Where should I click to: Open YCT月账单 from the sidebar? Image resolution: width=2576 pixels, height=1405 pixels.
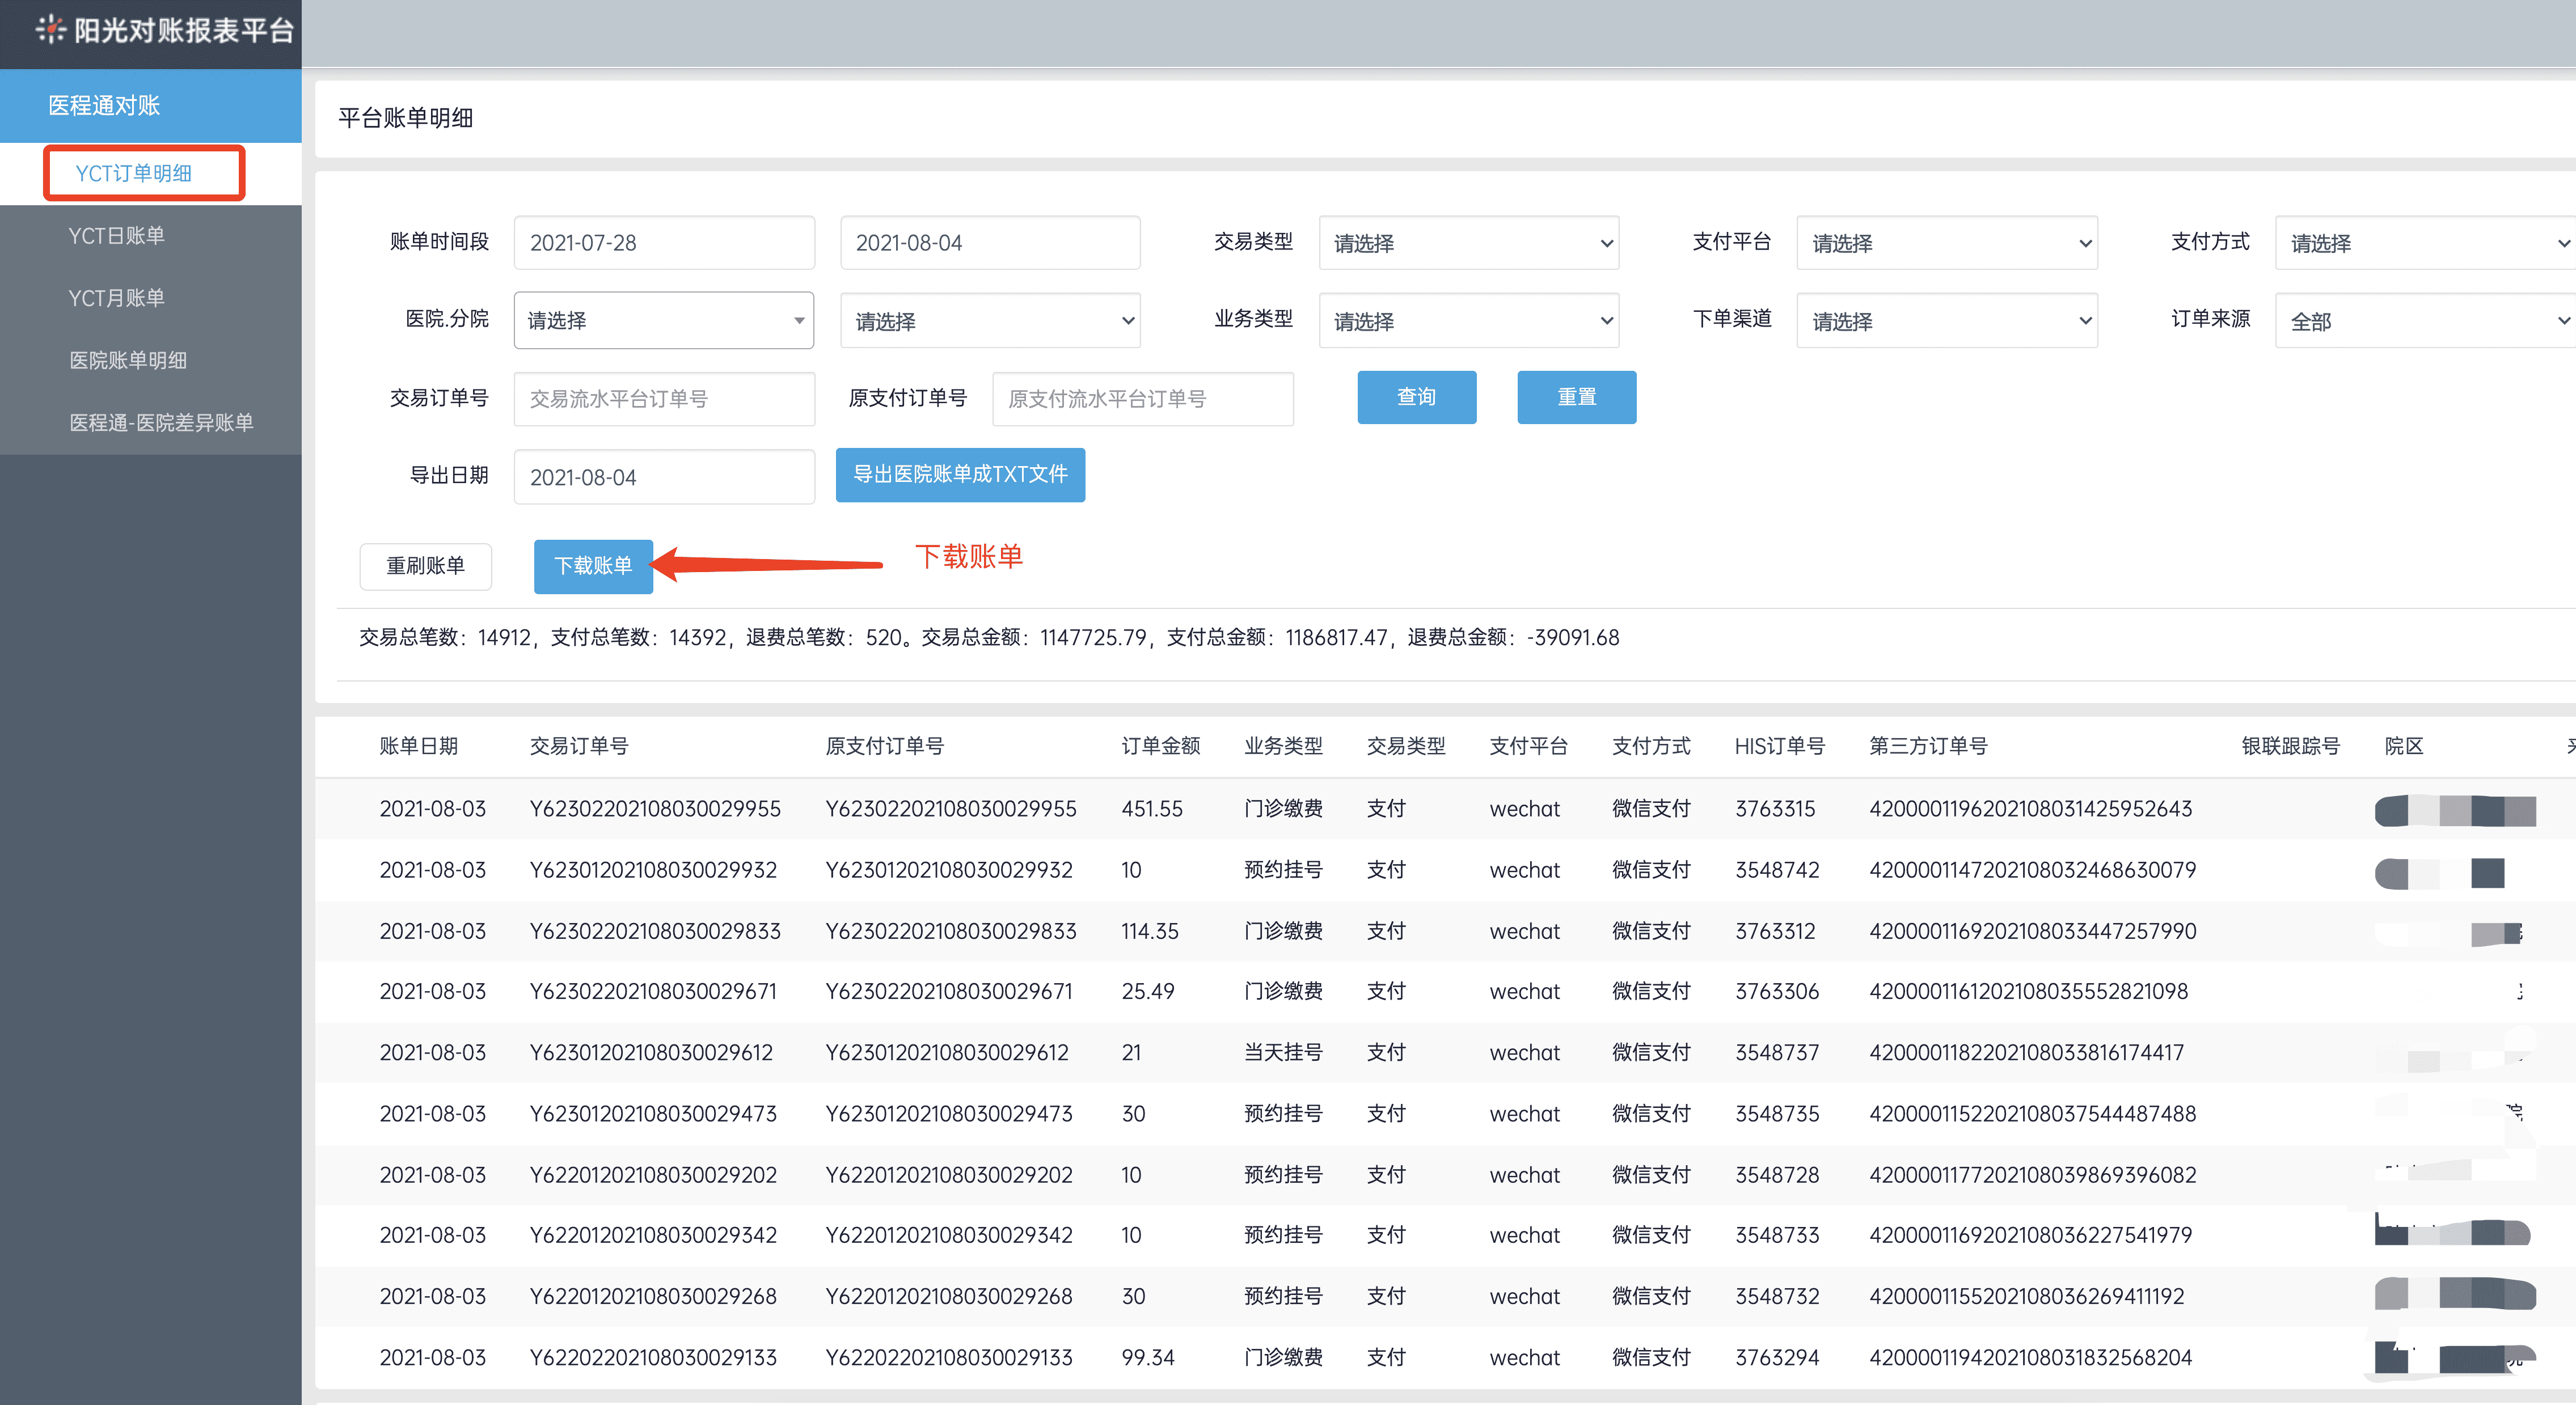[116, 297]
